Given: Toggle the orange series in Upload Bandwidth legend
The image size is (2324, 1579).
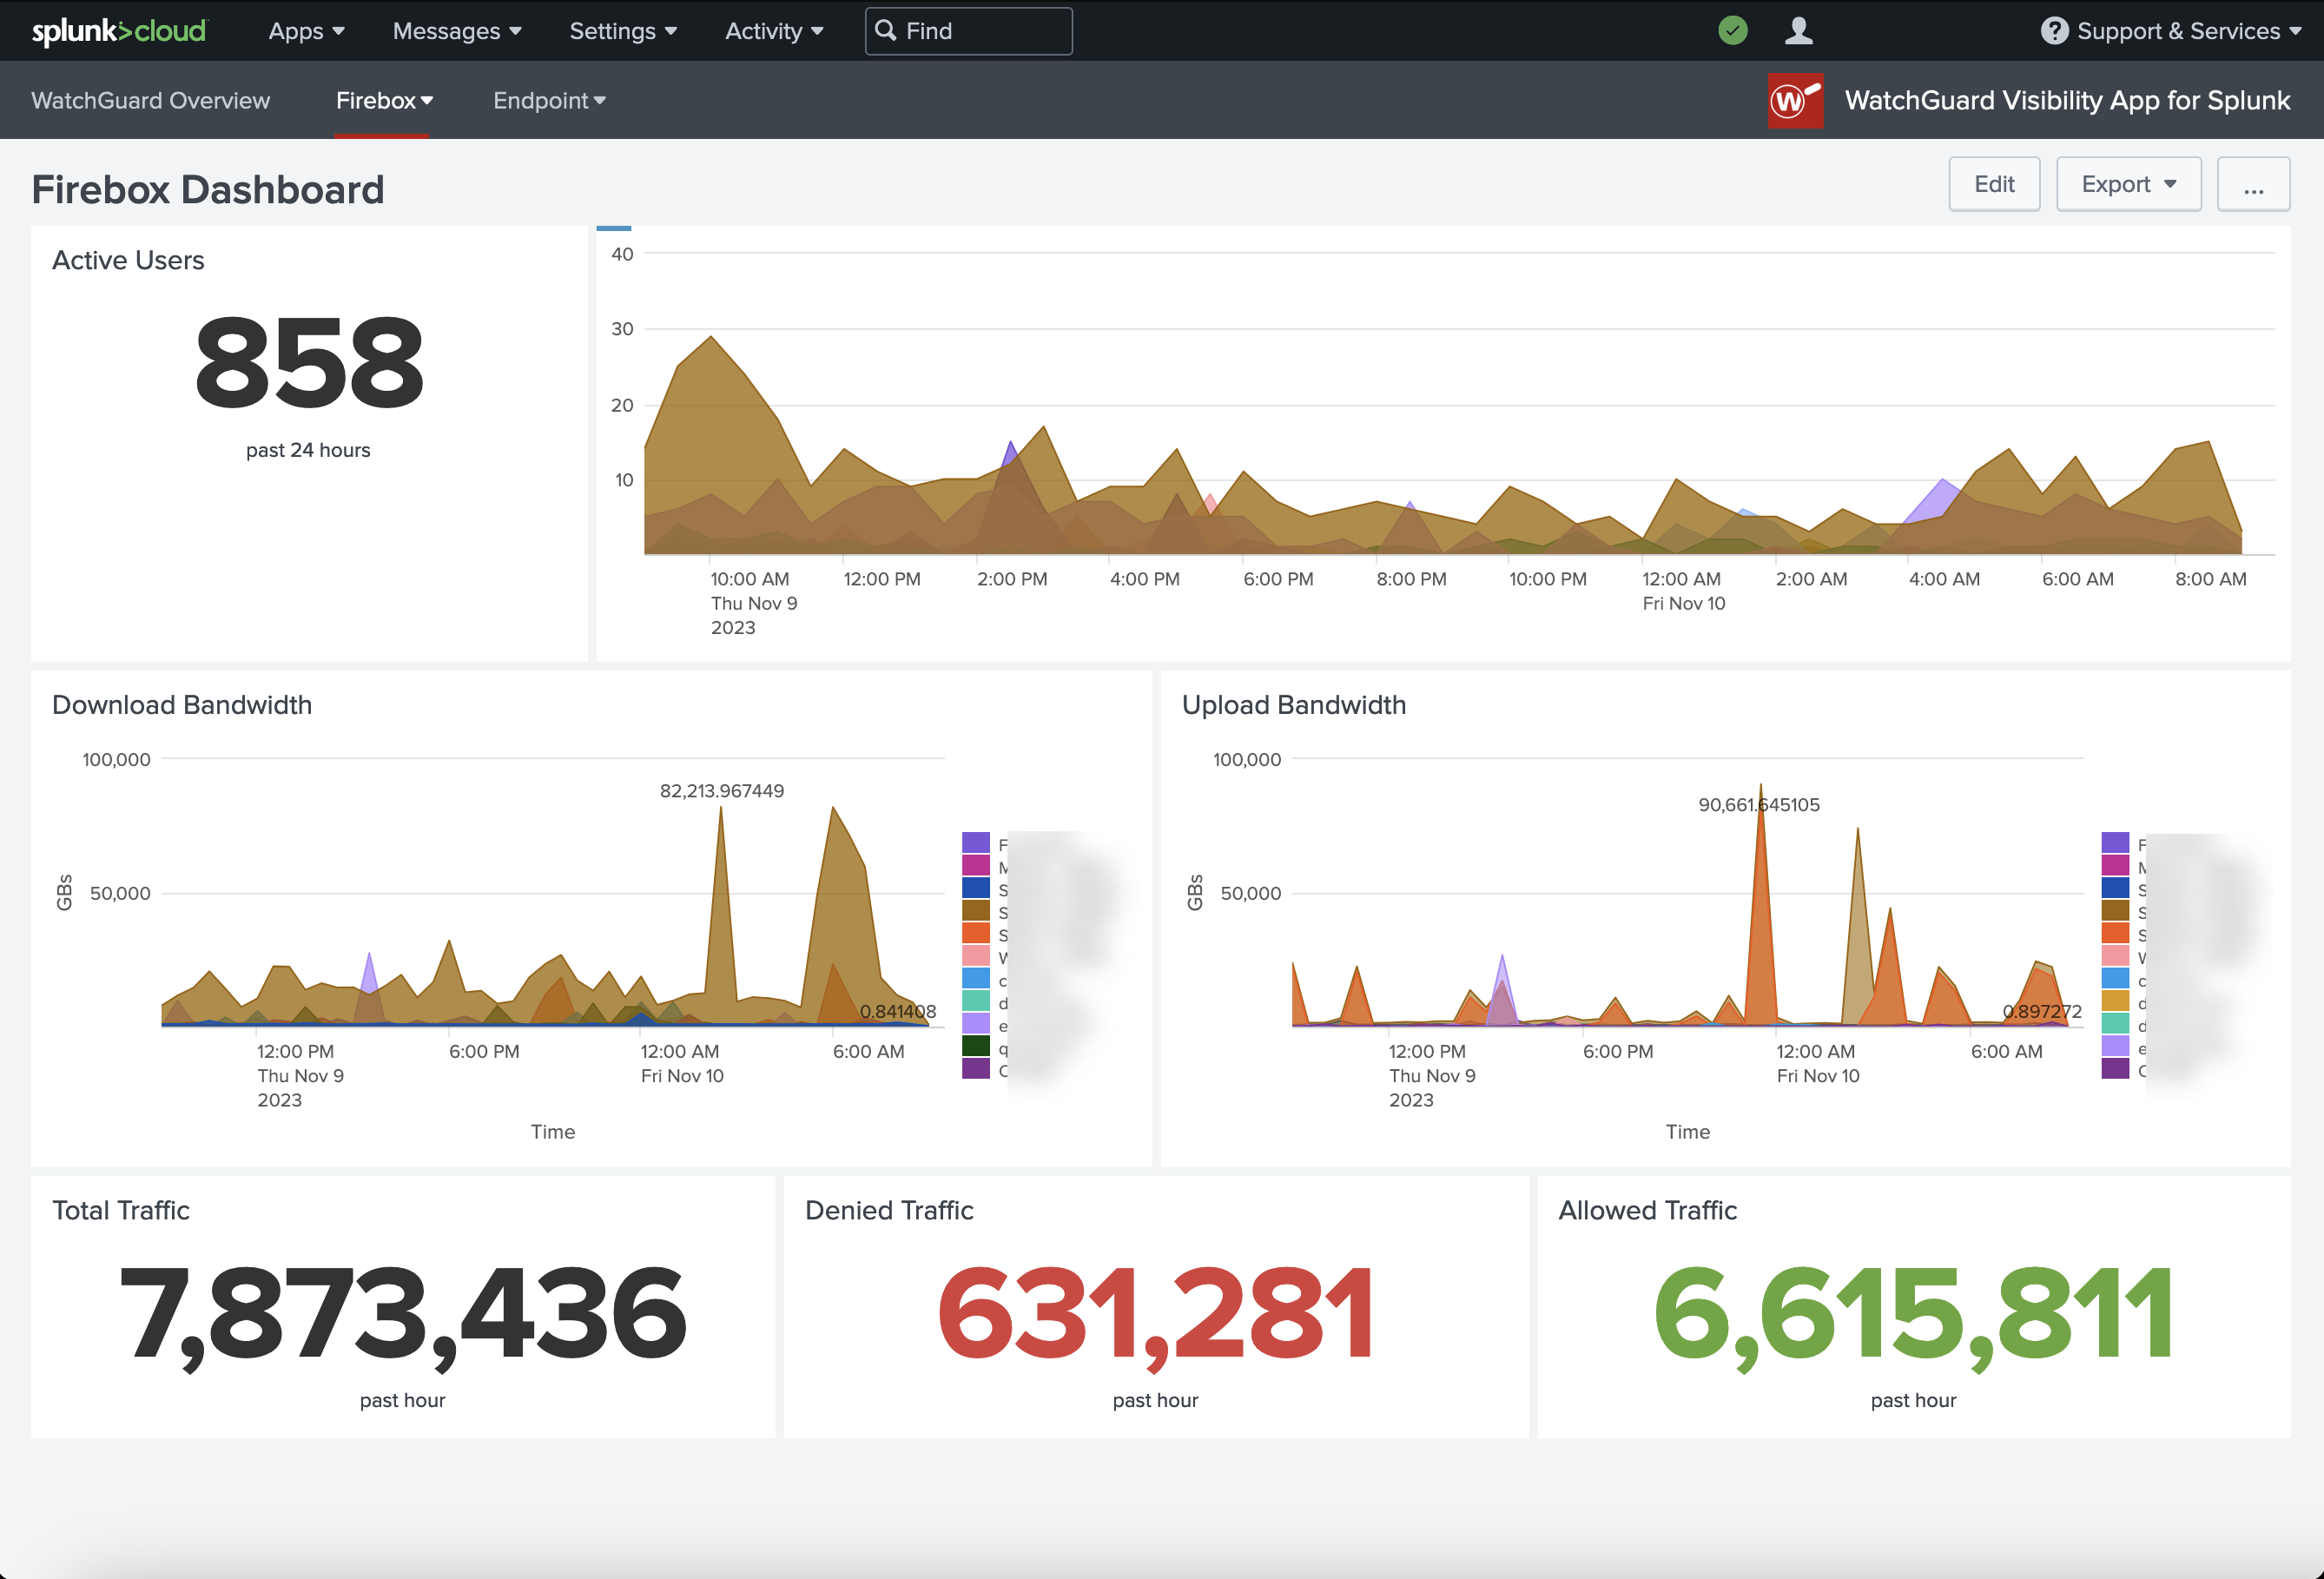Looking at the screenshot, I should [2115, 934].
